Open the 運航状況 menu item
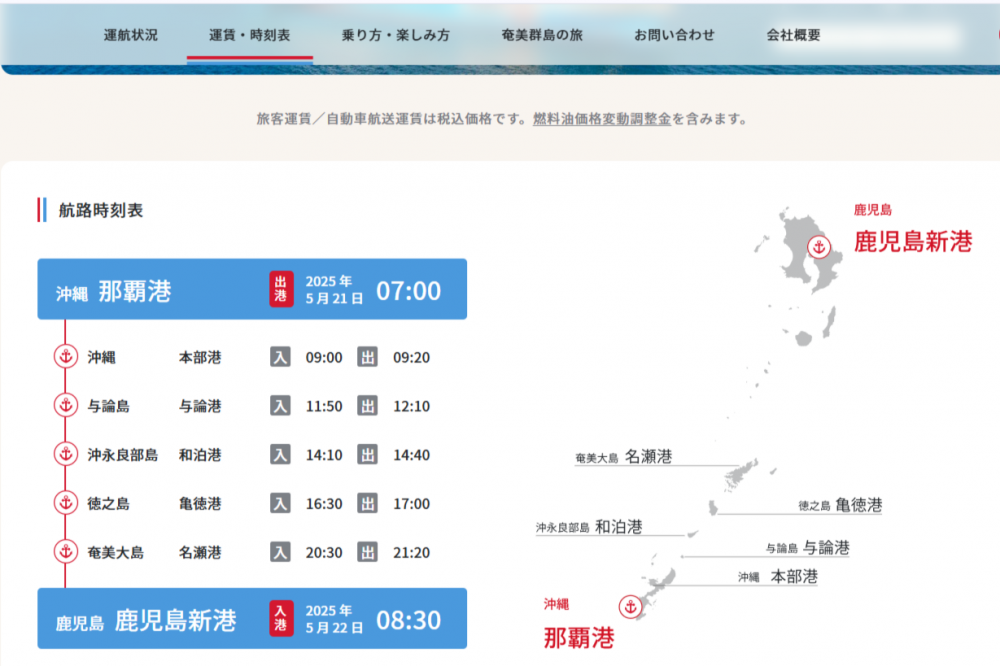The image size is (1000, 666). pyautogui.click(x=131, y=35)
